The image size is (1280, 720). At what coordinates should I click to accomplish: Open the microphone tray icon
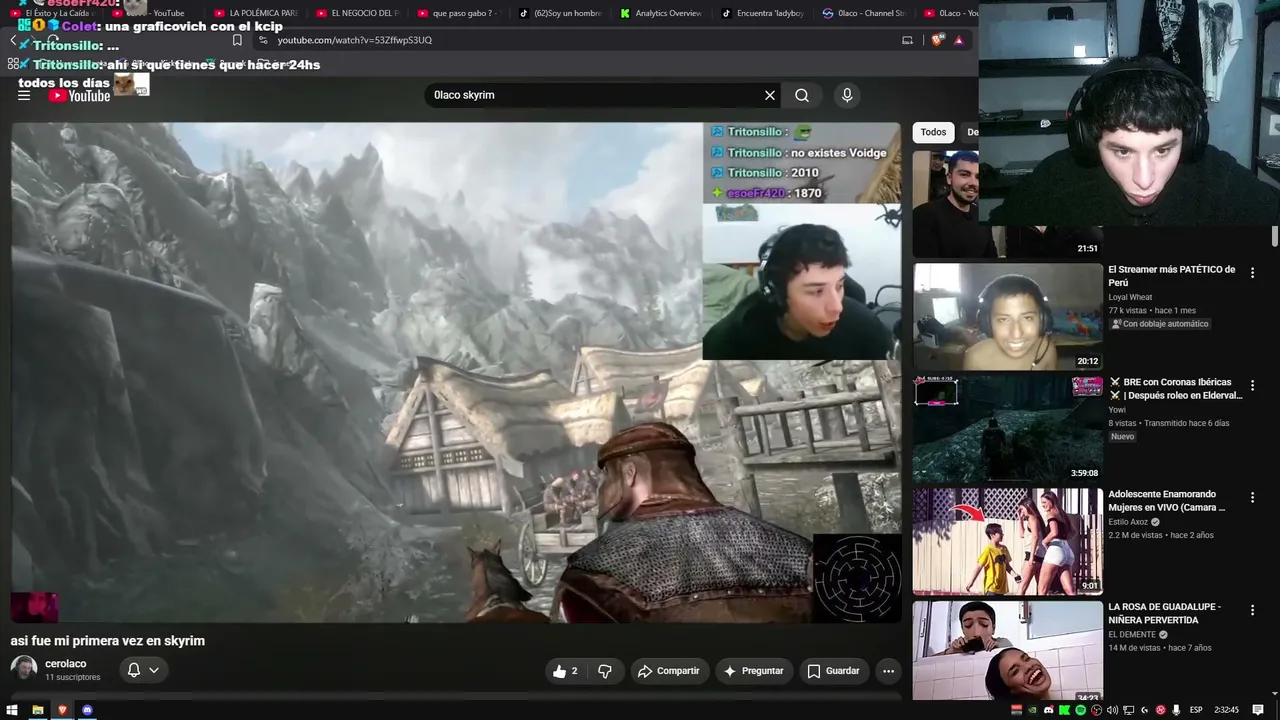[1176, 710]
